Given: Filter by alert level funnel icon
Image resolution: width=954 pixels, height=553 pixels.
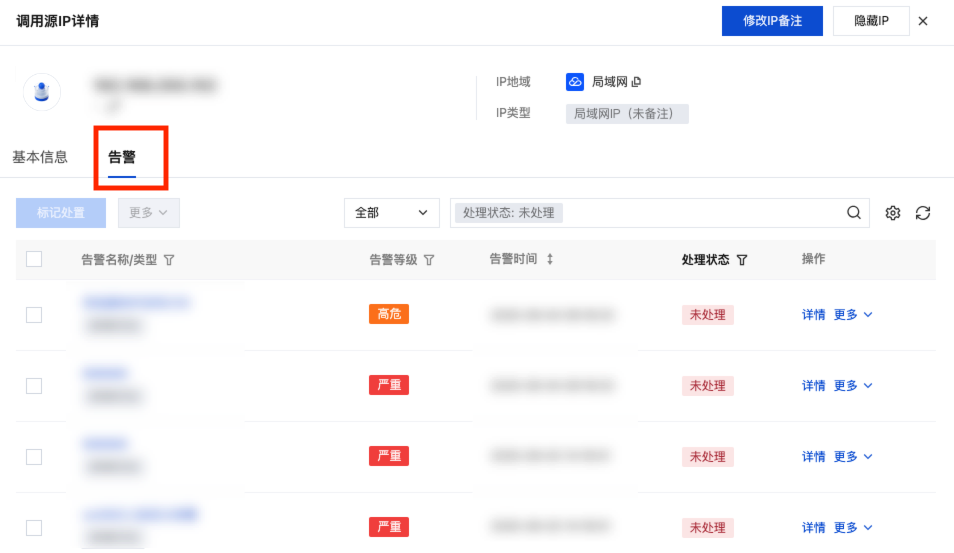Looking at the screenshot, I should (429, 260).
